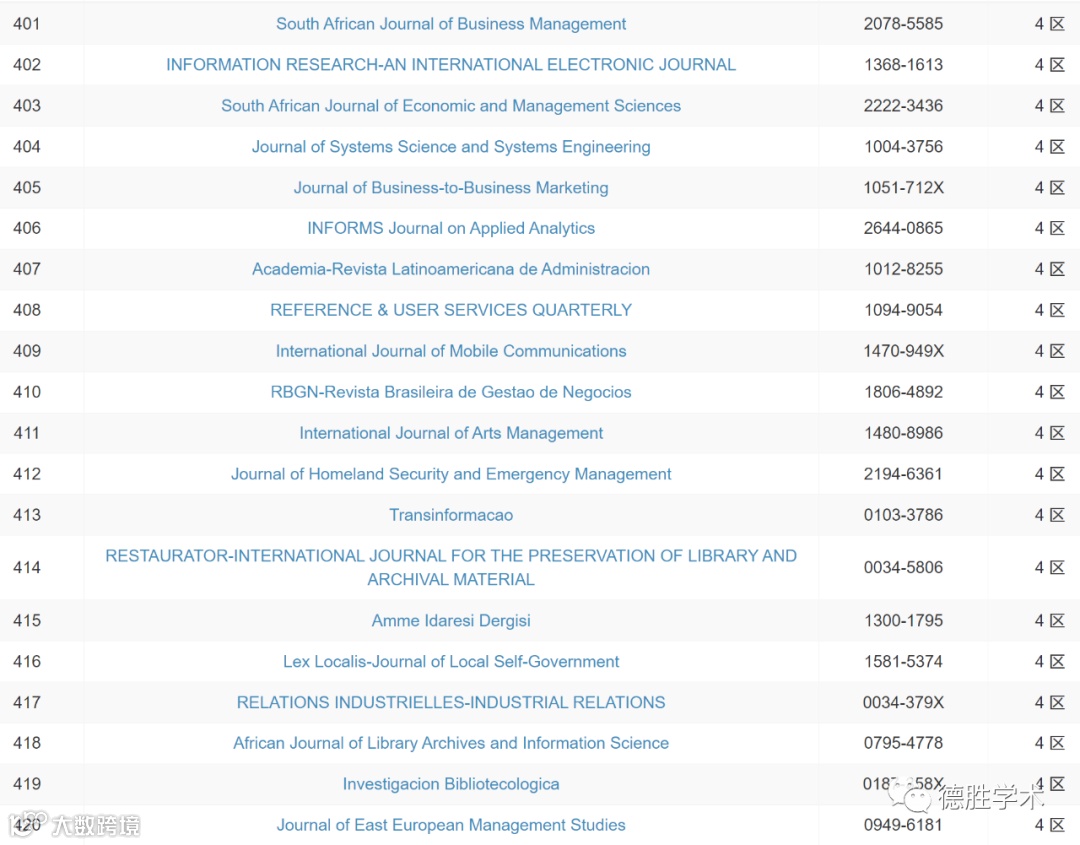Click row number 408

coord(27,310)
